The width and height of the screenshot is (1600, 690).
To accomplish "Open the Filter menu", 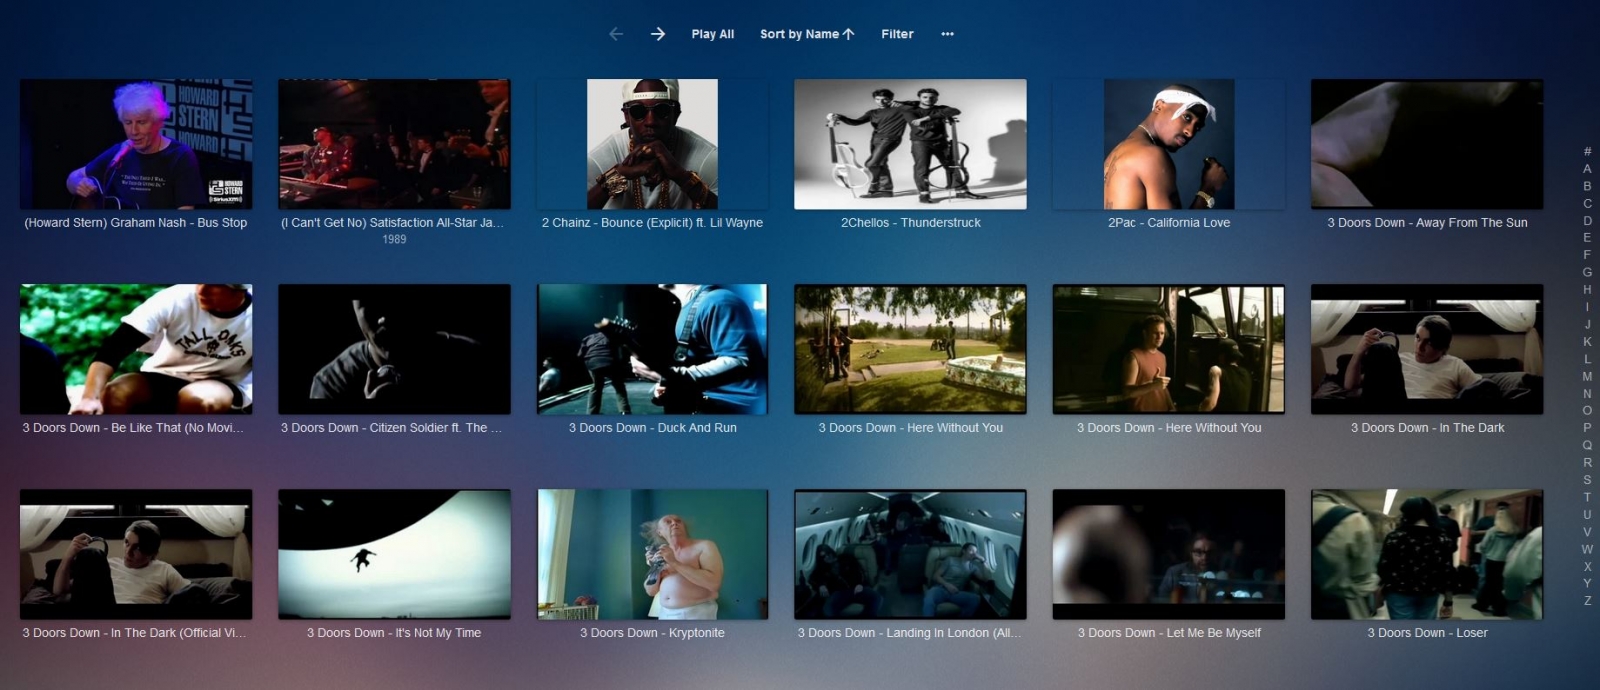I will point(897,34).
